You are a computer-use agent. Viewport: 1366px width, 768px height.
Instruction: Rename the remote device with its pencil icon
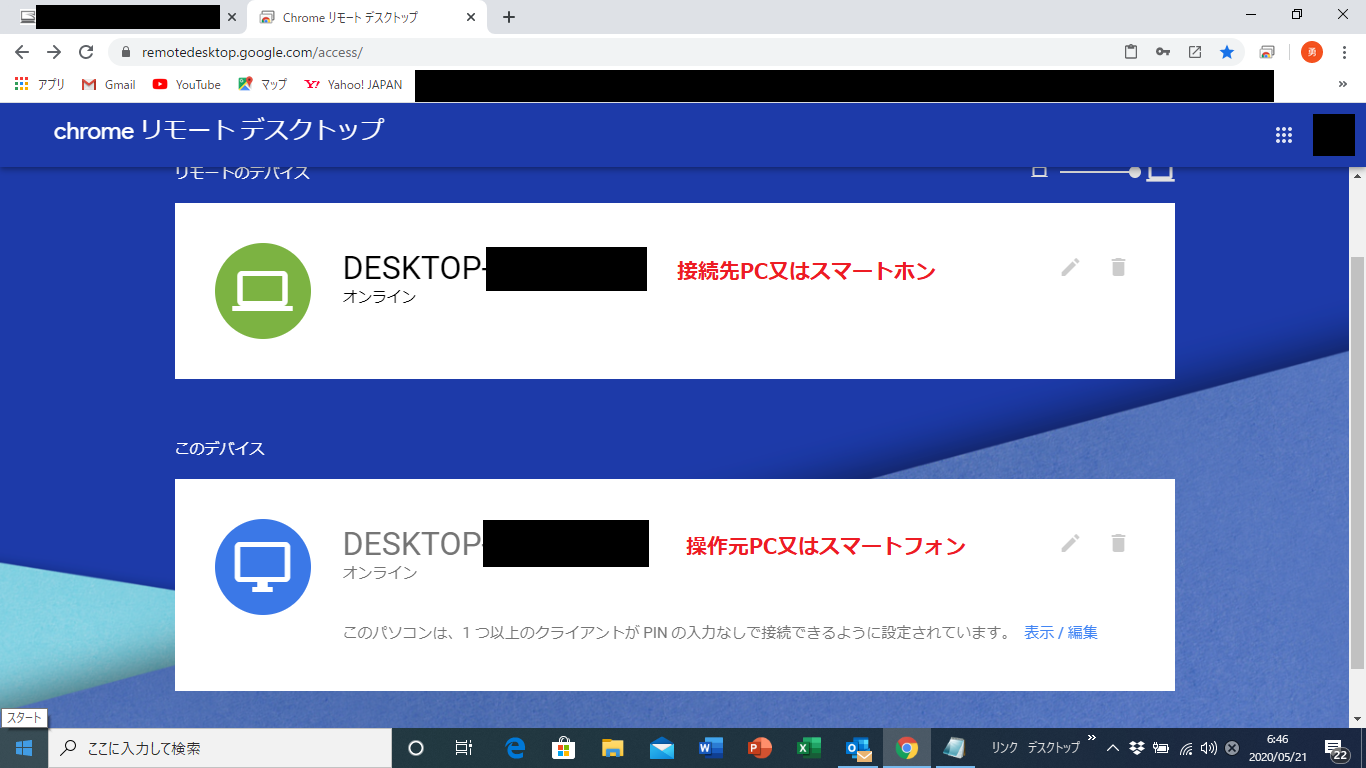pos(1070,267)
